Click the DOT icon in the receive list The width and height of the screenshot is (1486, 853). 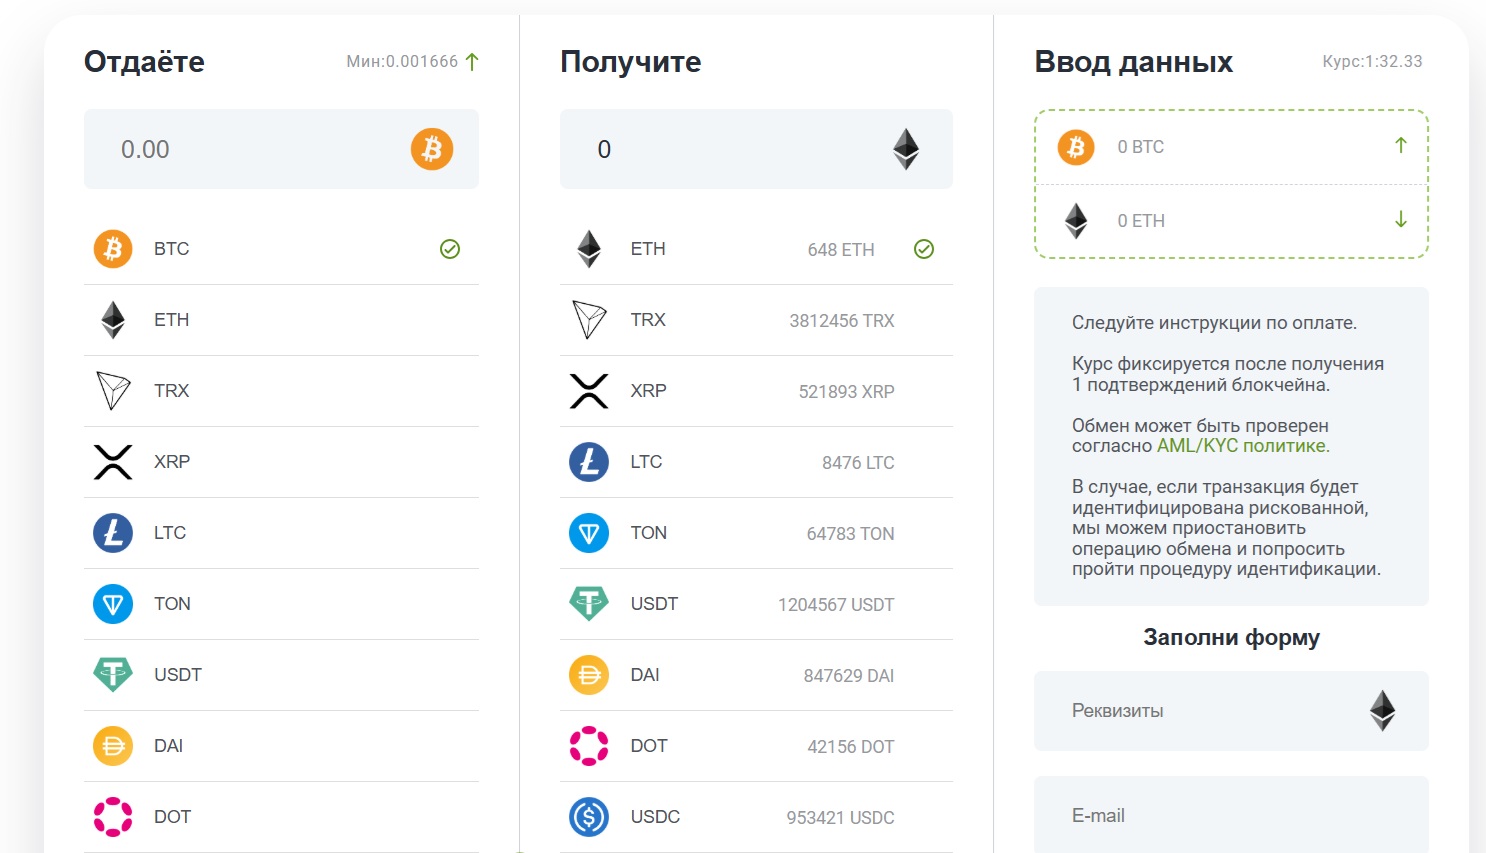pyautogui.click(x=589, y=746)
